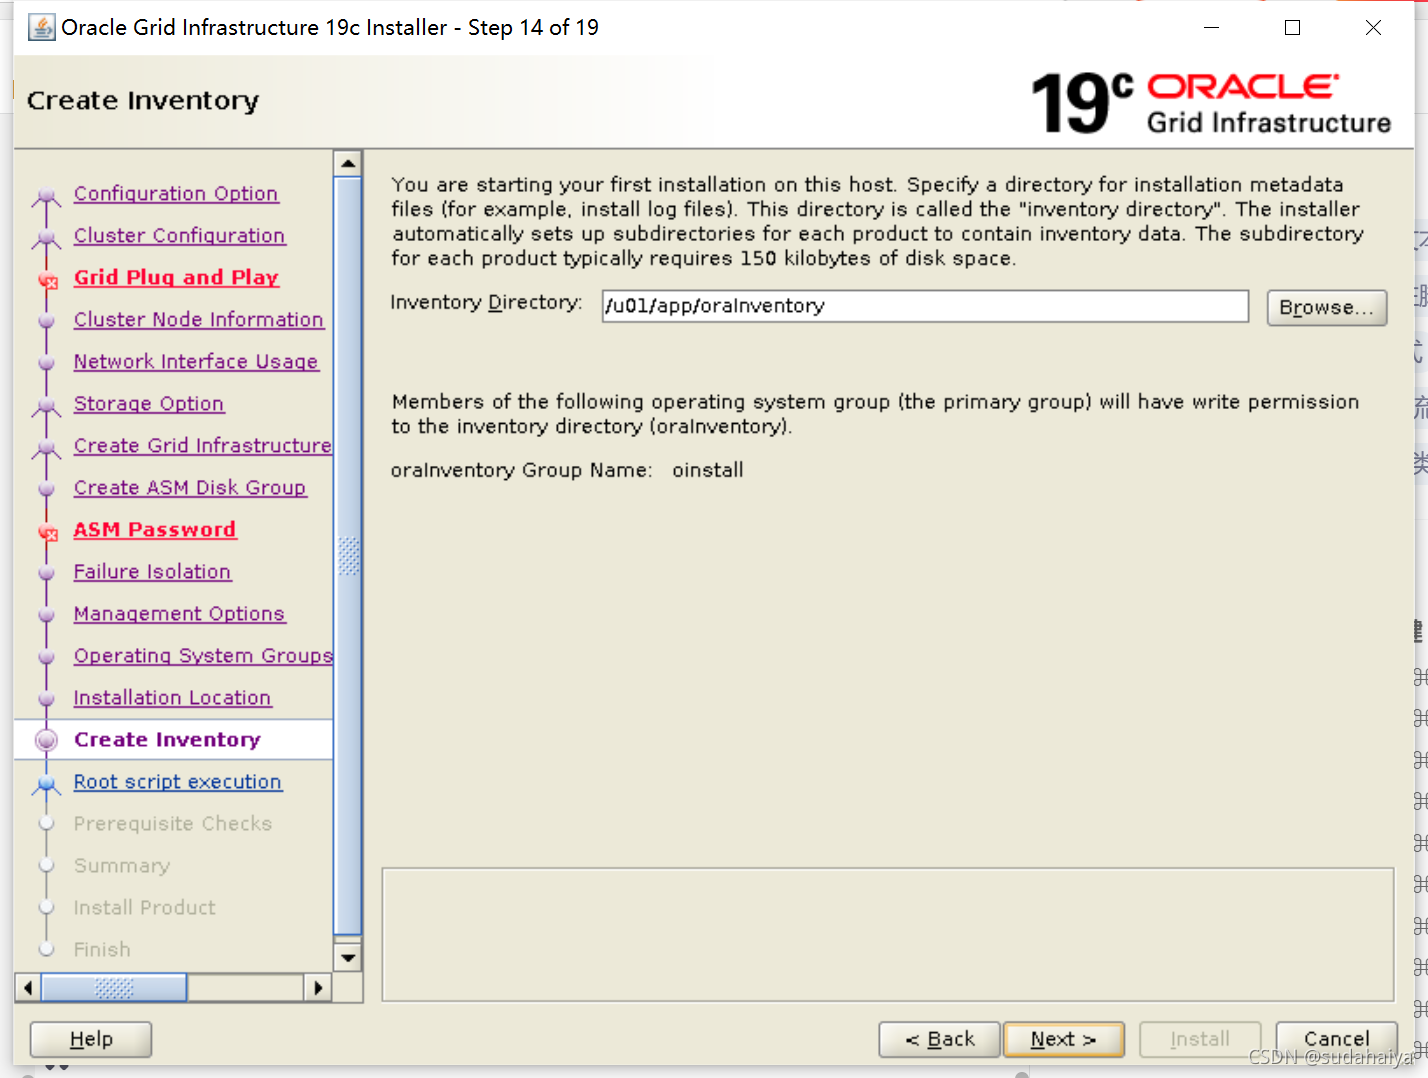
Task: Open the ASM Password step
Action: [155, 529]
